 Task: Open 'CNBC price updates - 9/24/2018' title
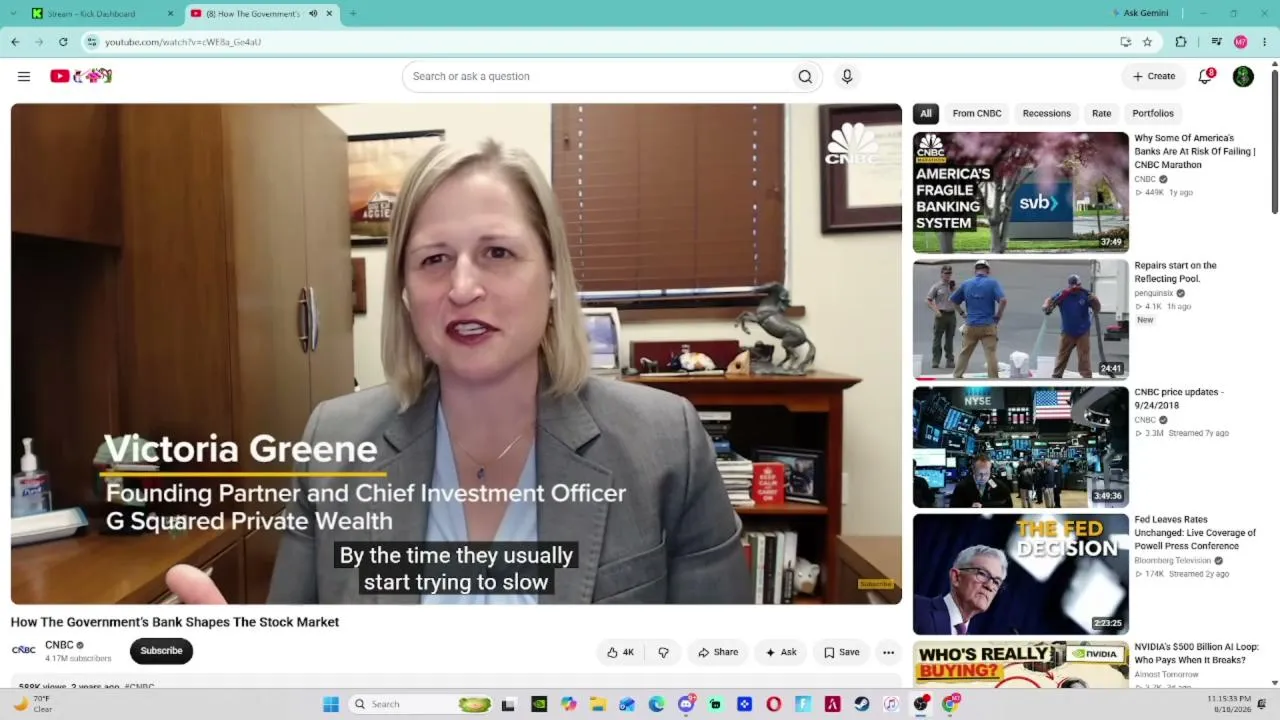click(x=1179, y=399)
